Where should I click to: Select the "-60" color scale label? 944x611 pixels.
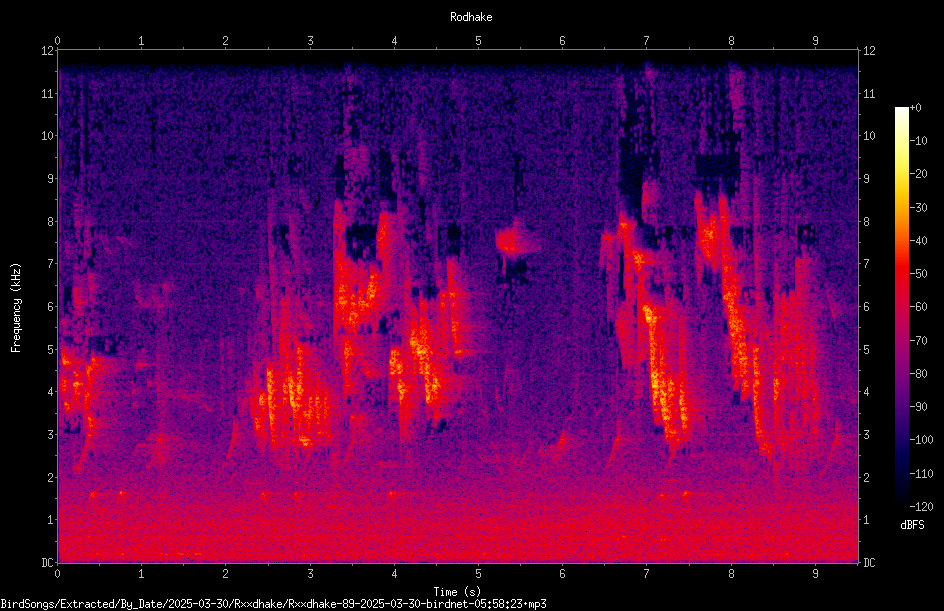click(x=918, y=307)
